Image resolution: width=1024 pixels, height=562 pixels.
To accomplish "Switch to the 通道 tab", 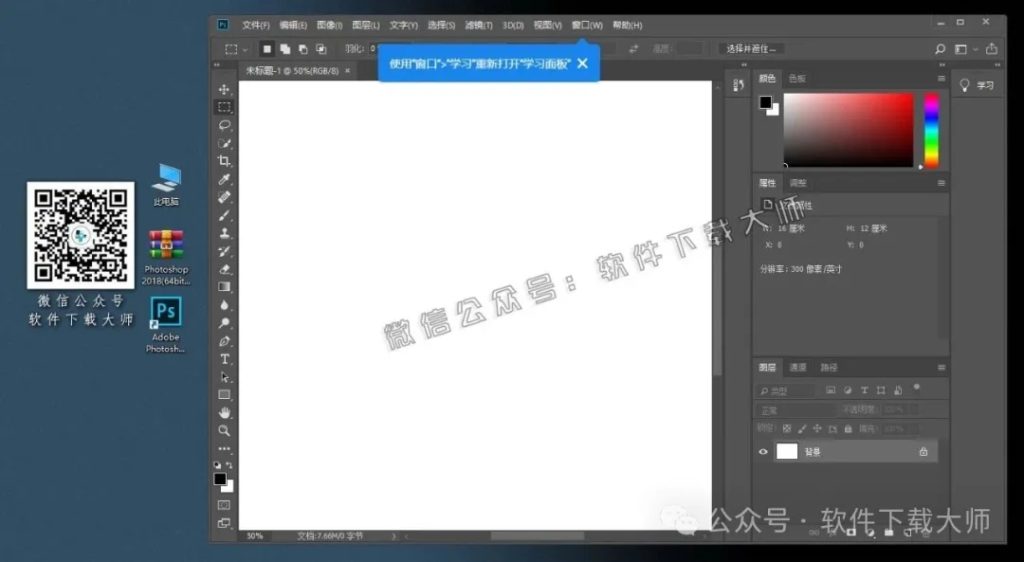I will [798, 368].
